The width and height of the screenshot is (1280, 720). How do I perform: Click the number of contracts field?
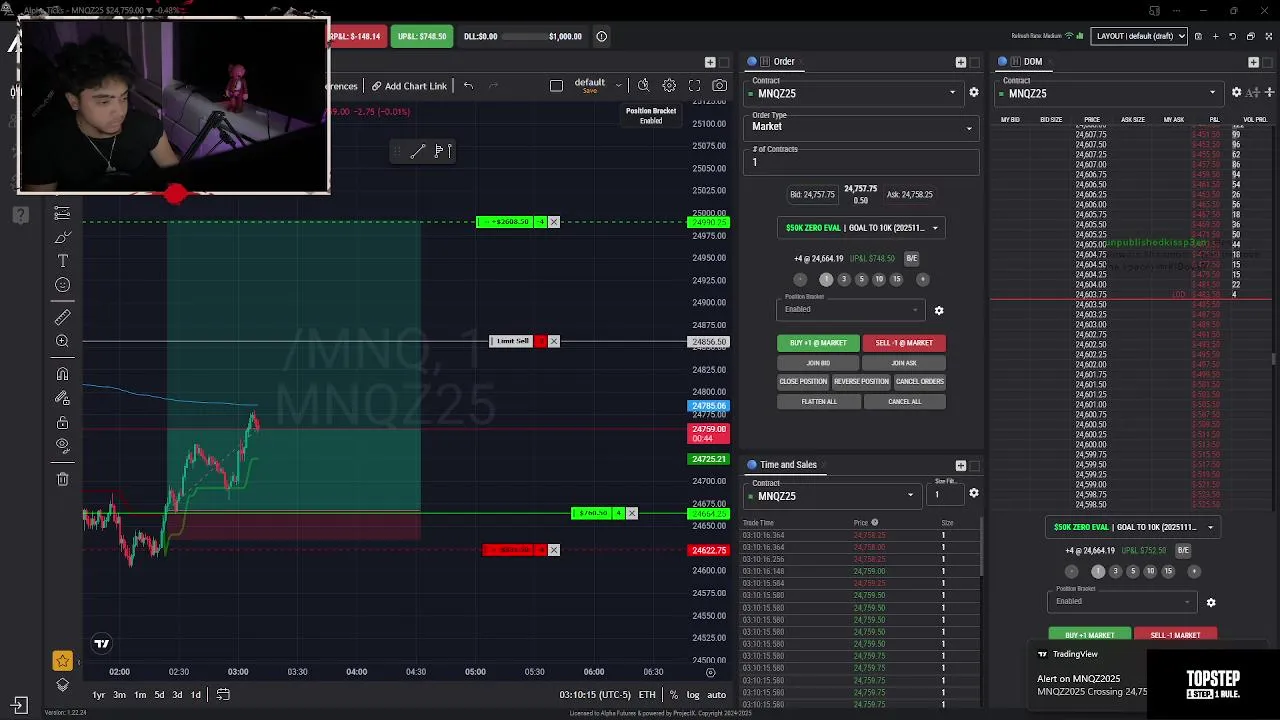pyautogui.click(x=862, y=161)
